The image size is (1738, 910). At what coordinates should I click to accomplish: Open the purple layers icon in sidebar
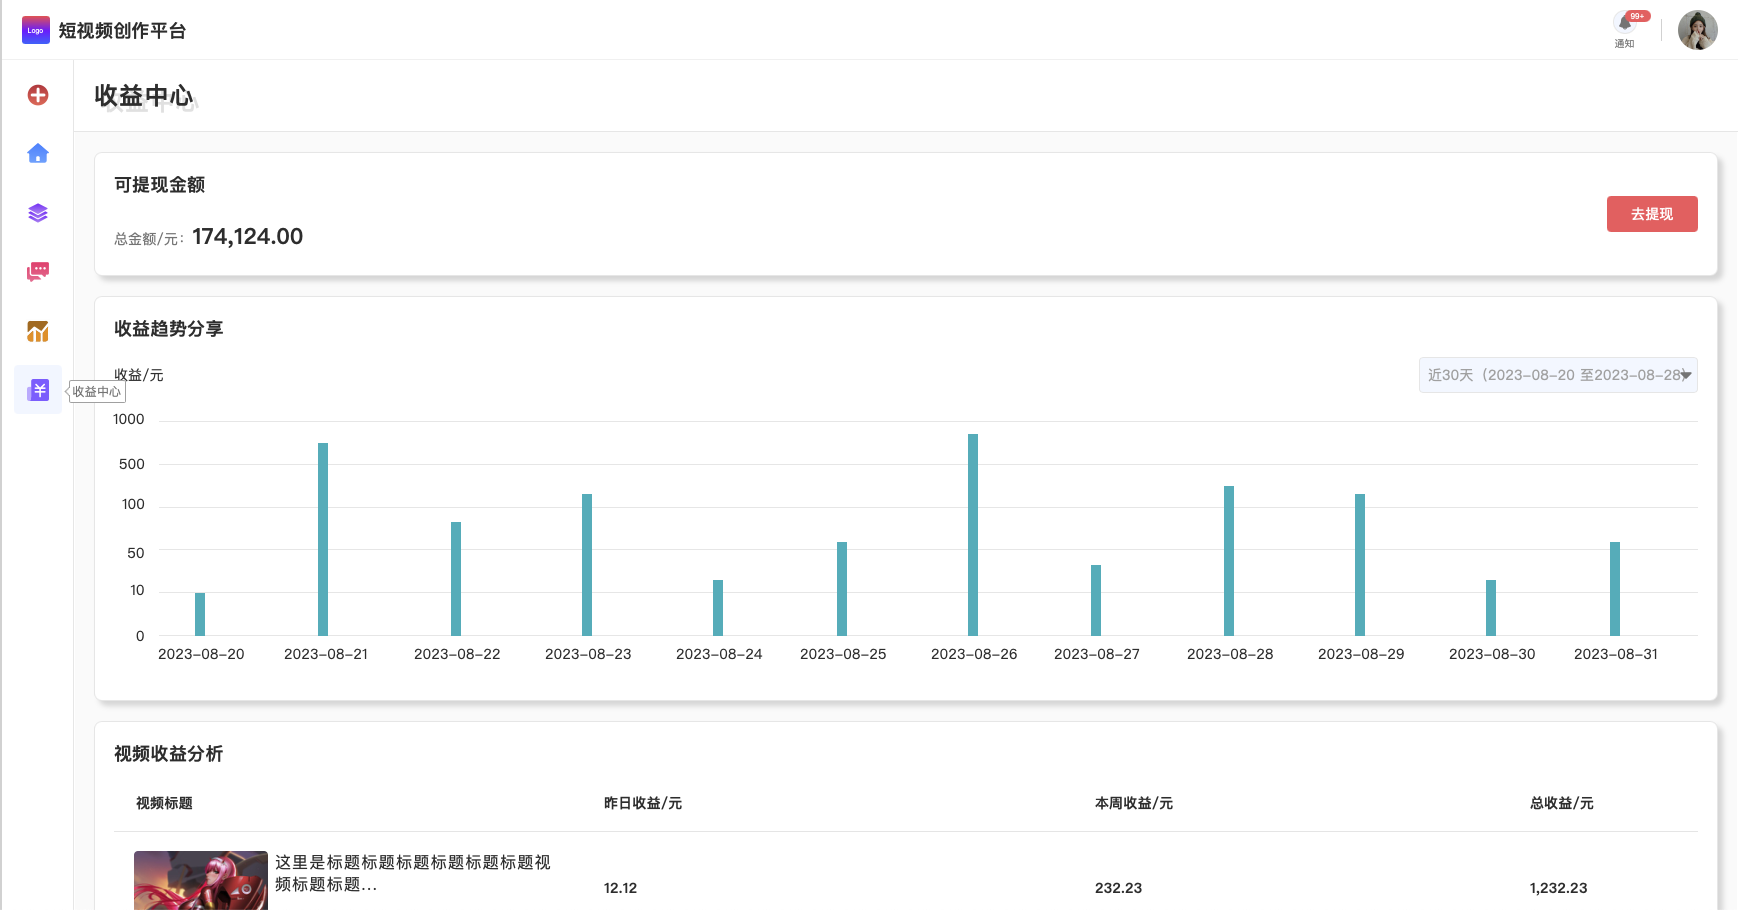pos(38,213)
